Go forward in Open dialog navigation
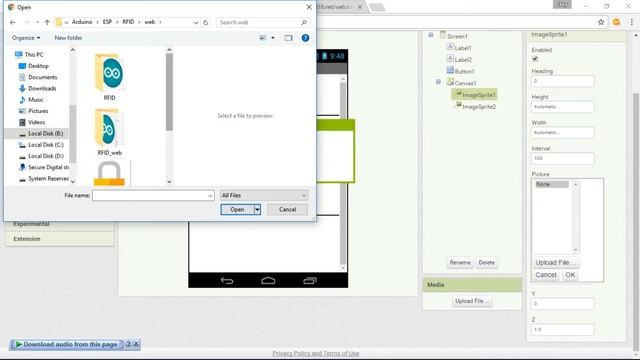The height and width of the screenshot is (360, 640). coord(27,22)
